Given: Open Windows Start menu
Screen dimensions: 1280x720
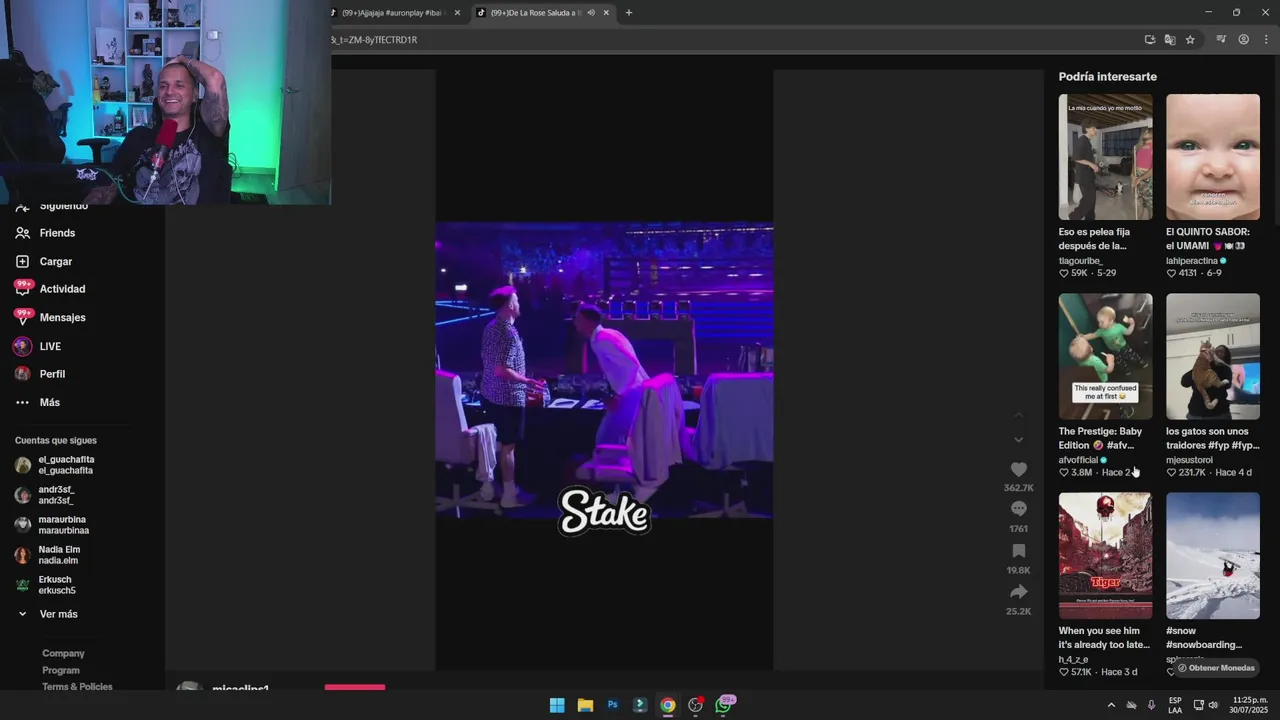Looking at the screenshot, I should coord(557,705).
